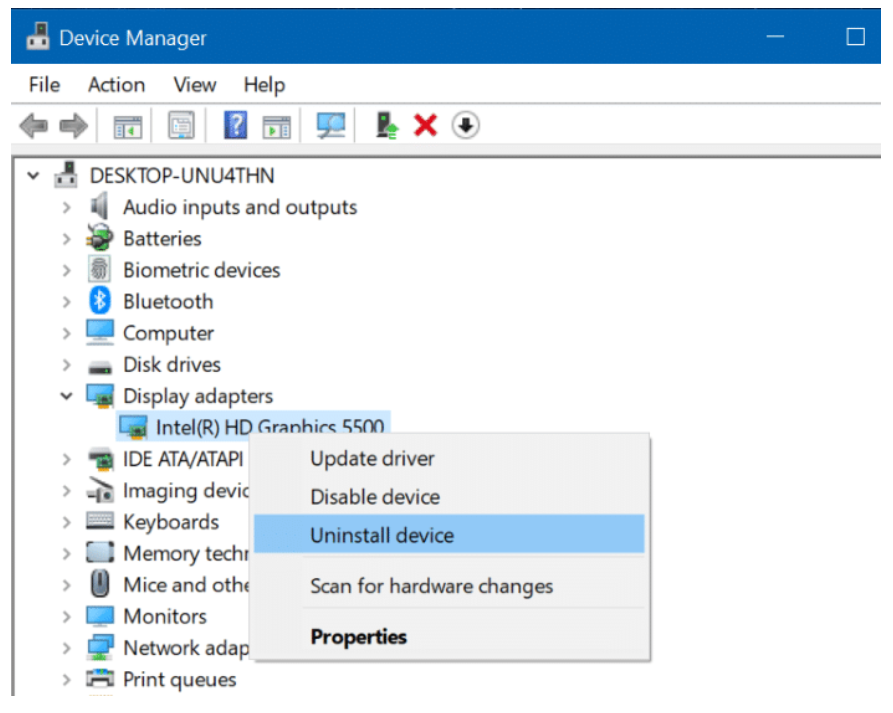Select Uninstall device in context menu

click(x=450, y=535)
